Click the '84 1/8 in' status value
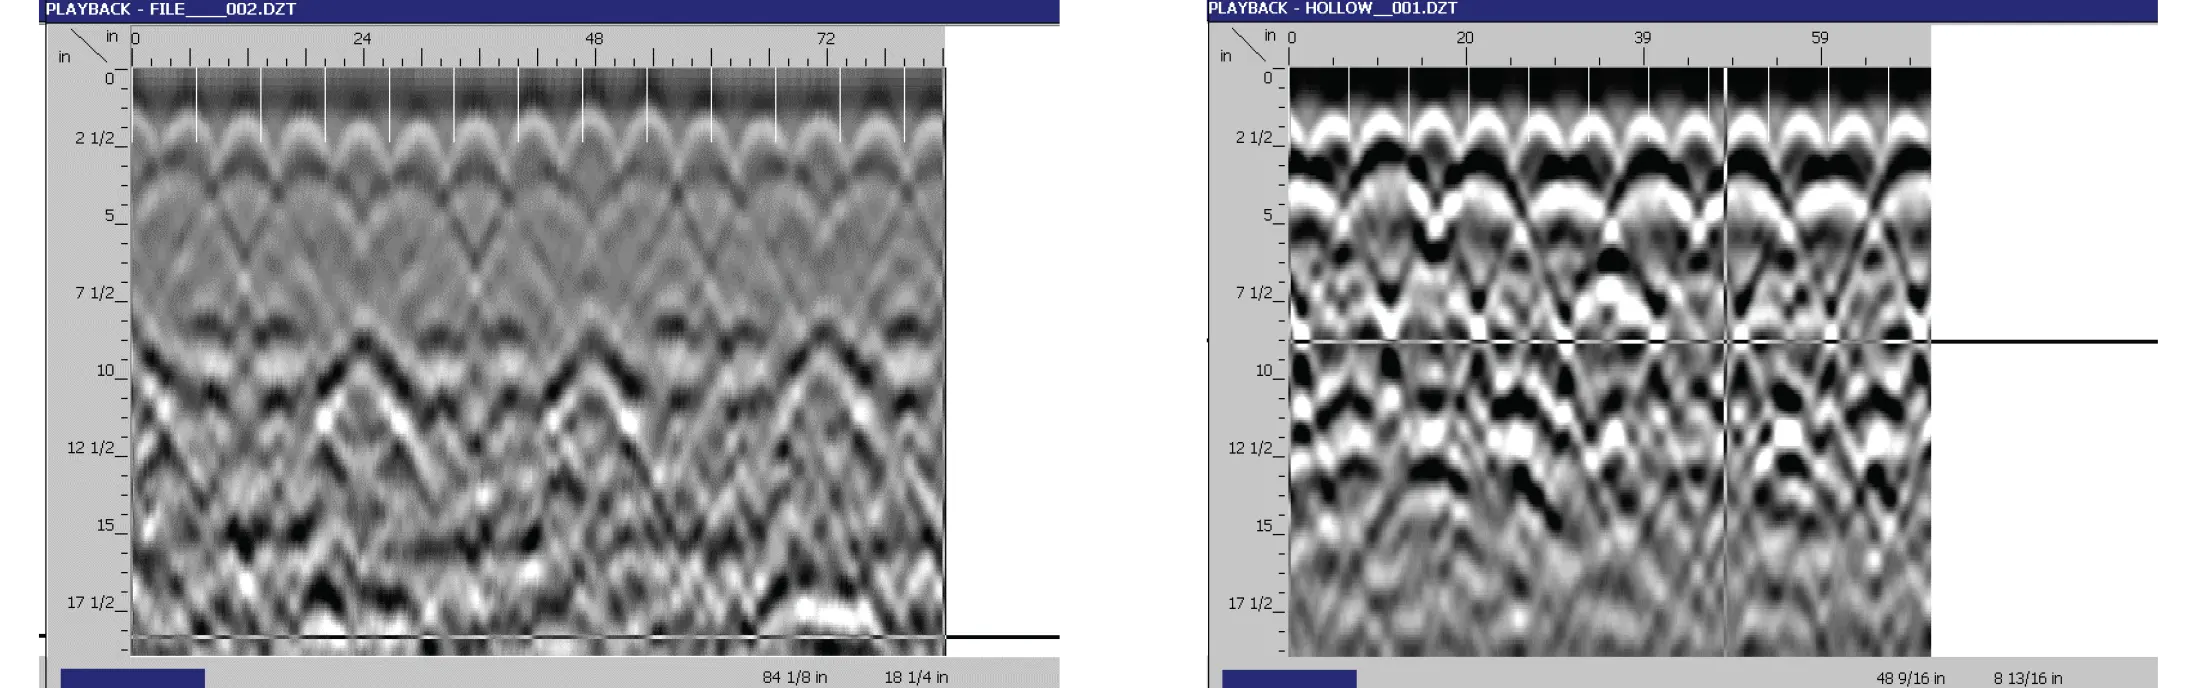 (794, 677)
